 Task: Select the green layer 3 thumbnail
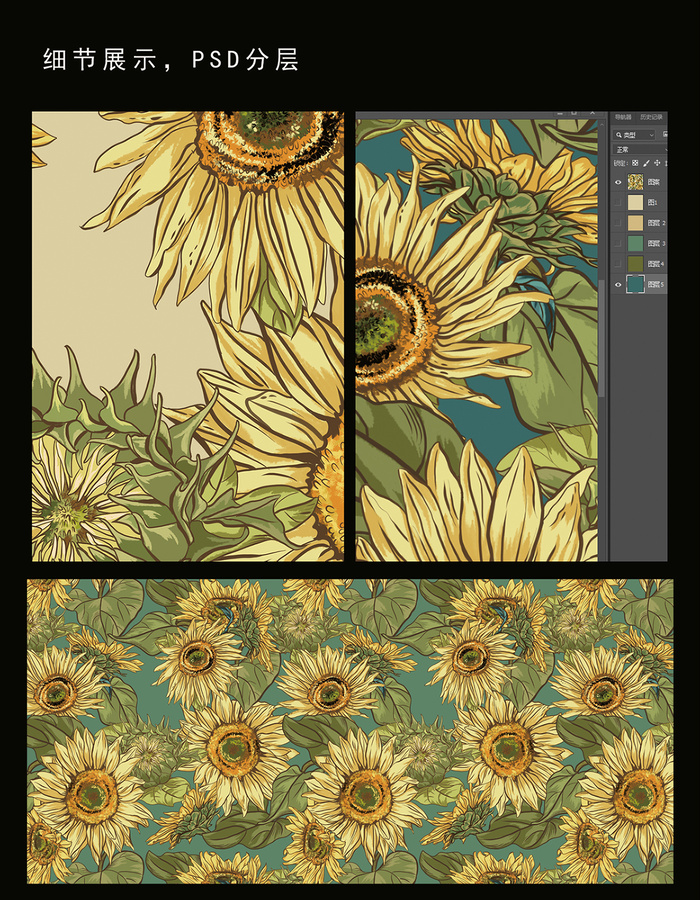tap(635, 243)
